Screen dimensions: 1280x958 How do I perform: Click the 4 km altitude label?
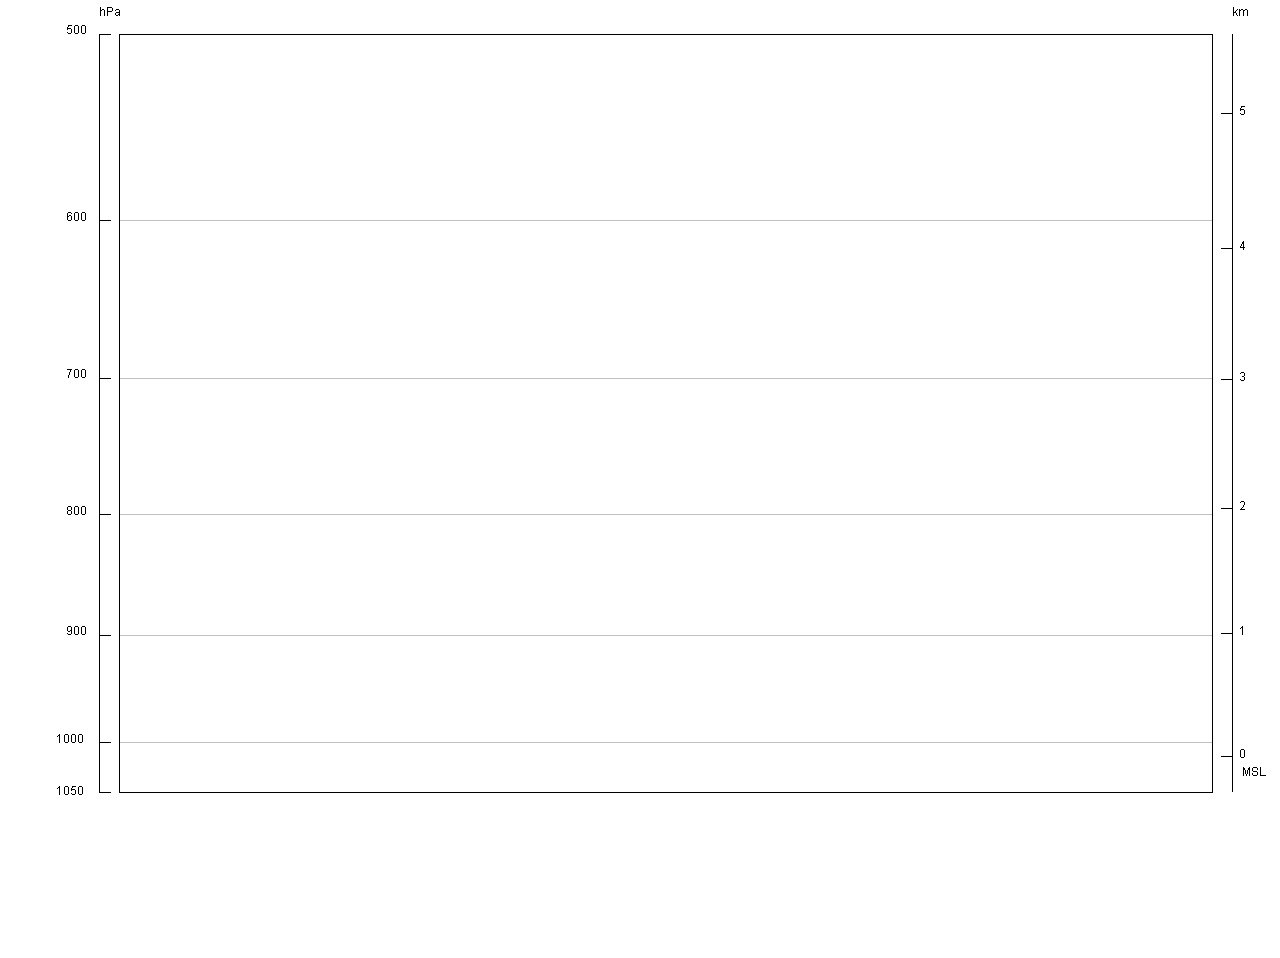pyautogui.click(x=1242, y=246)
